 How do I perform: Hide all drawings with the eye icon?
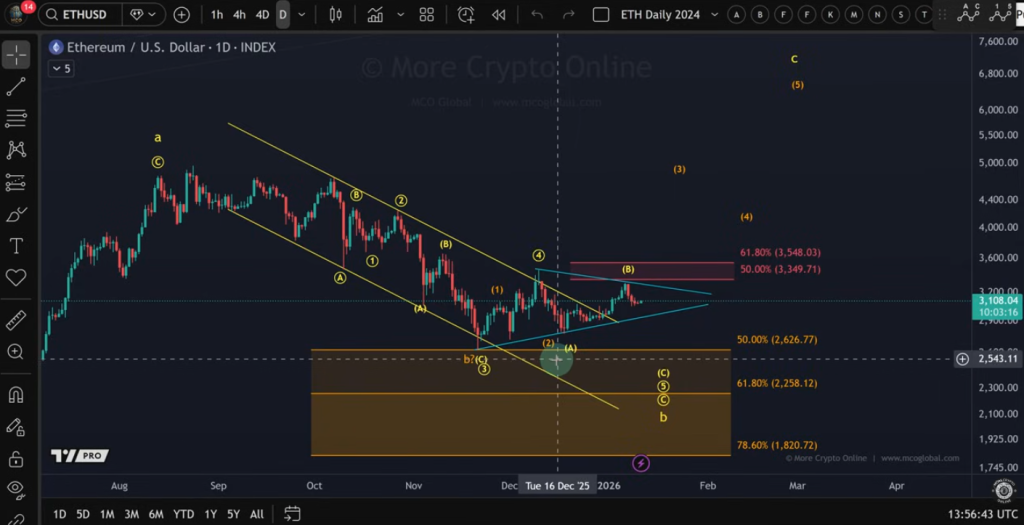(x=16, y=489)
